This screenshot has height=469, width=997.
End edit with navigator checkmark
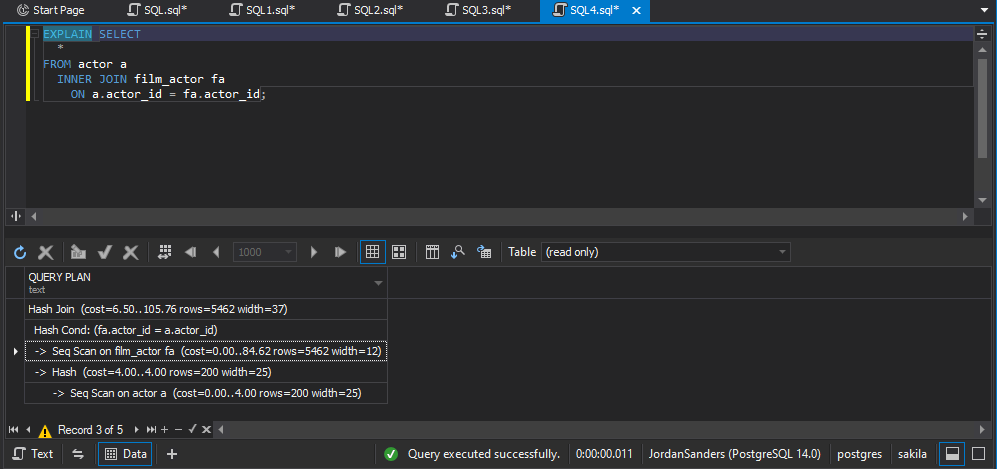193,430
